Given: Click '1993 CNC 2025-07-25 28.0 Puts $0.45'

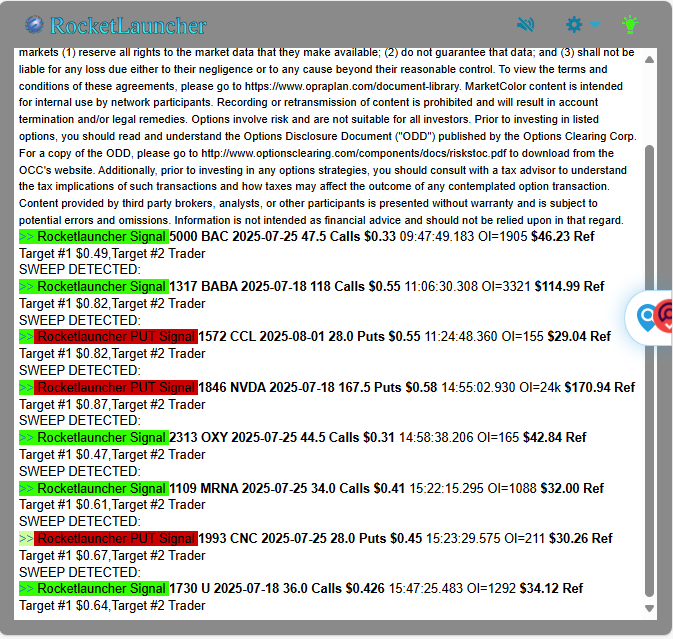Looking at the screenshot, I should (310, 539).
